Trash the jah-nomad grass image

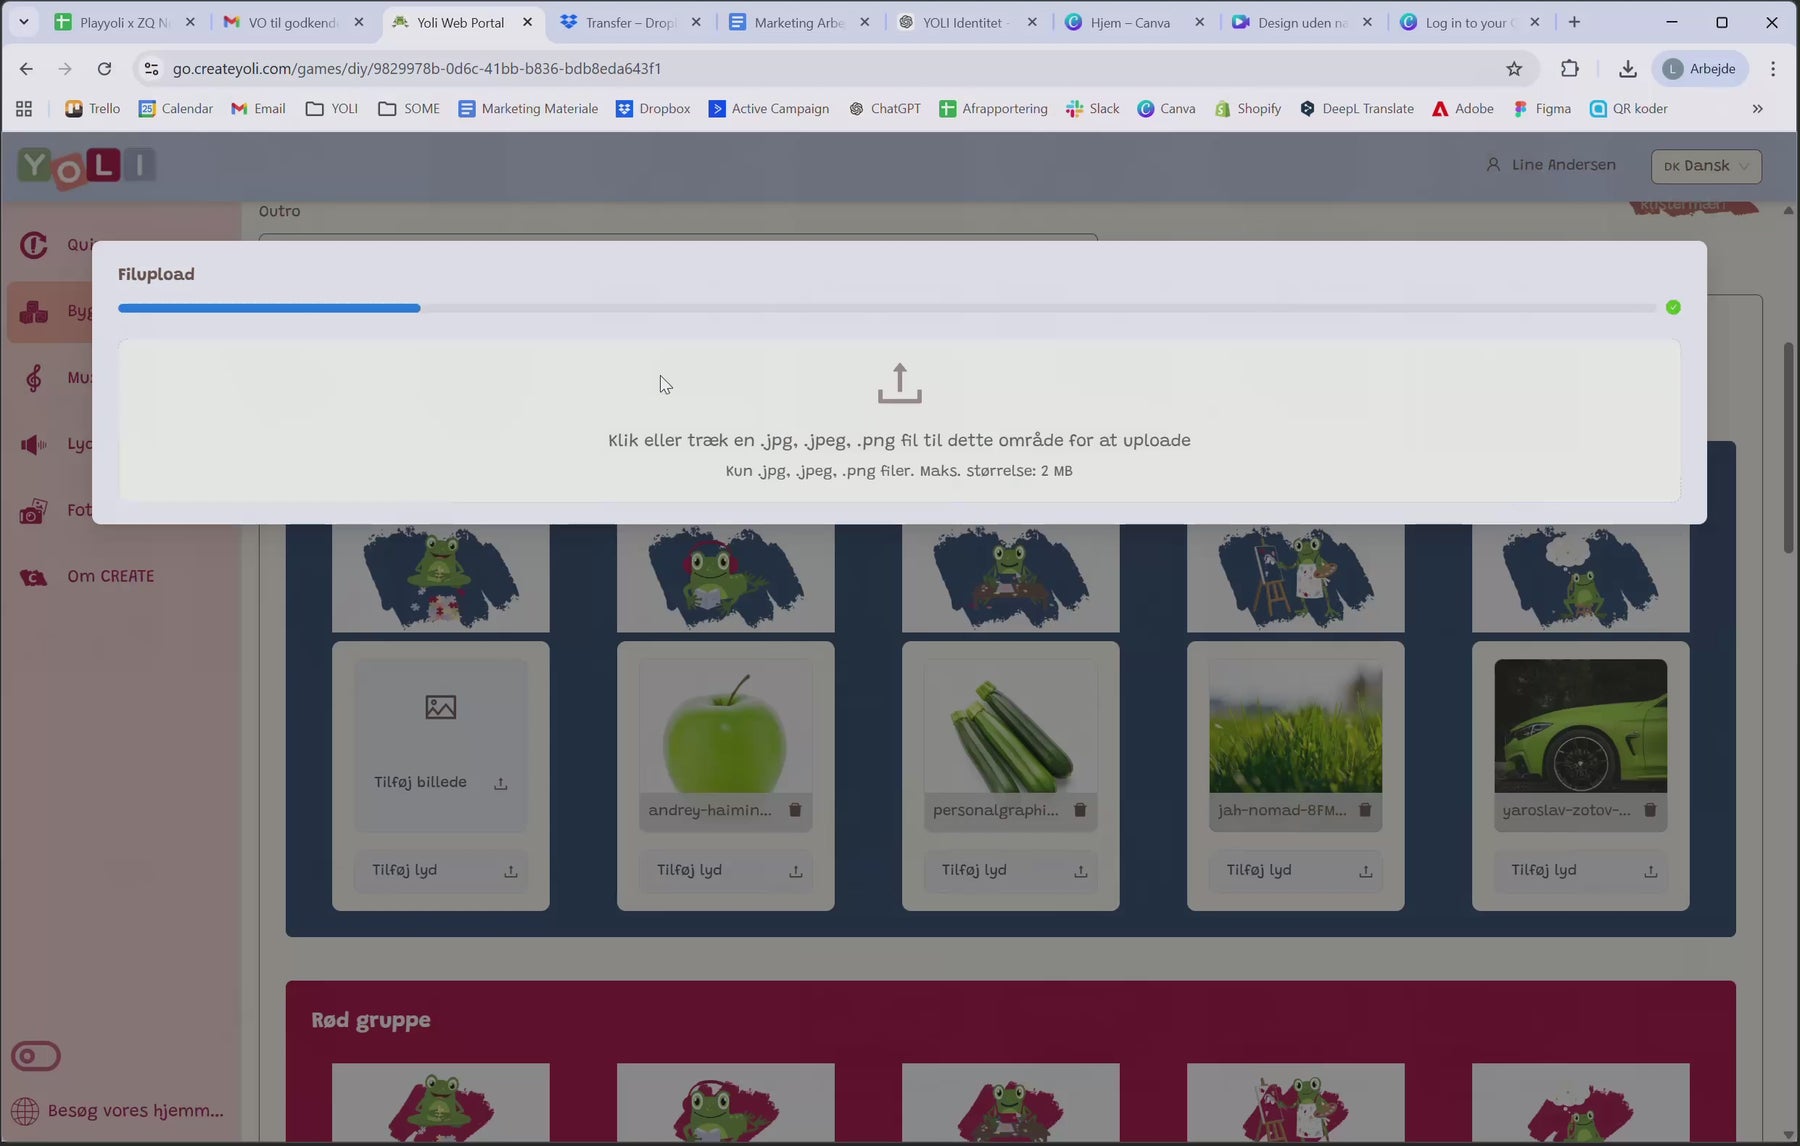pyautogui.click(x=1365, y=810)
